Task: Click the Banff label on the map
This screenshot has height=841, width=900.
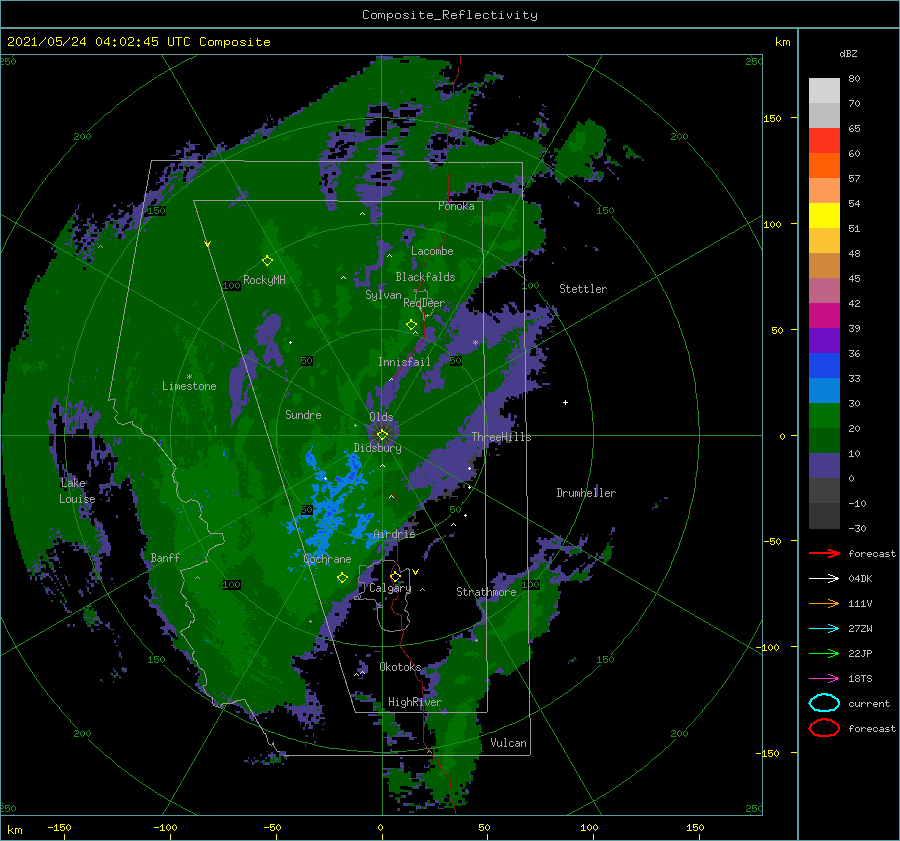Action: click(165, 557)
